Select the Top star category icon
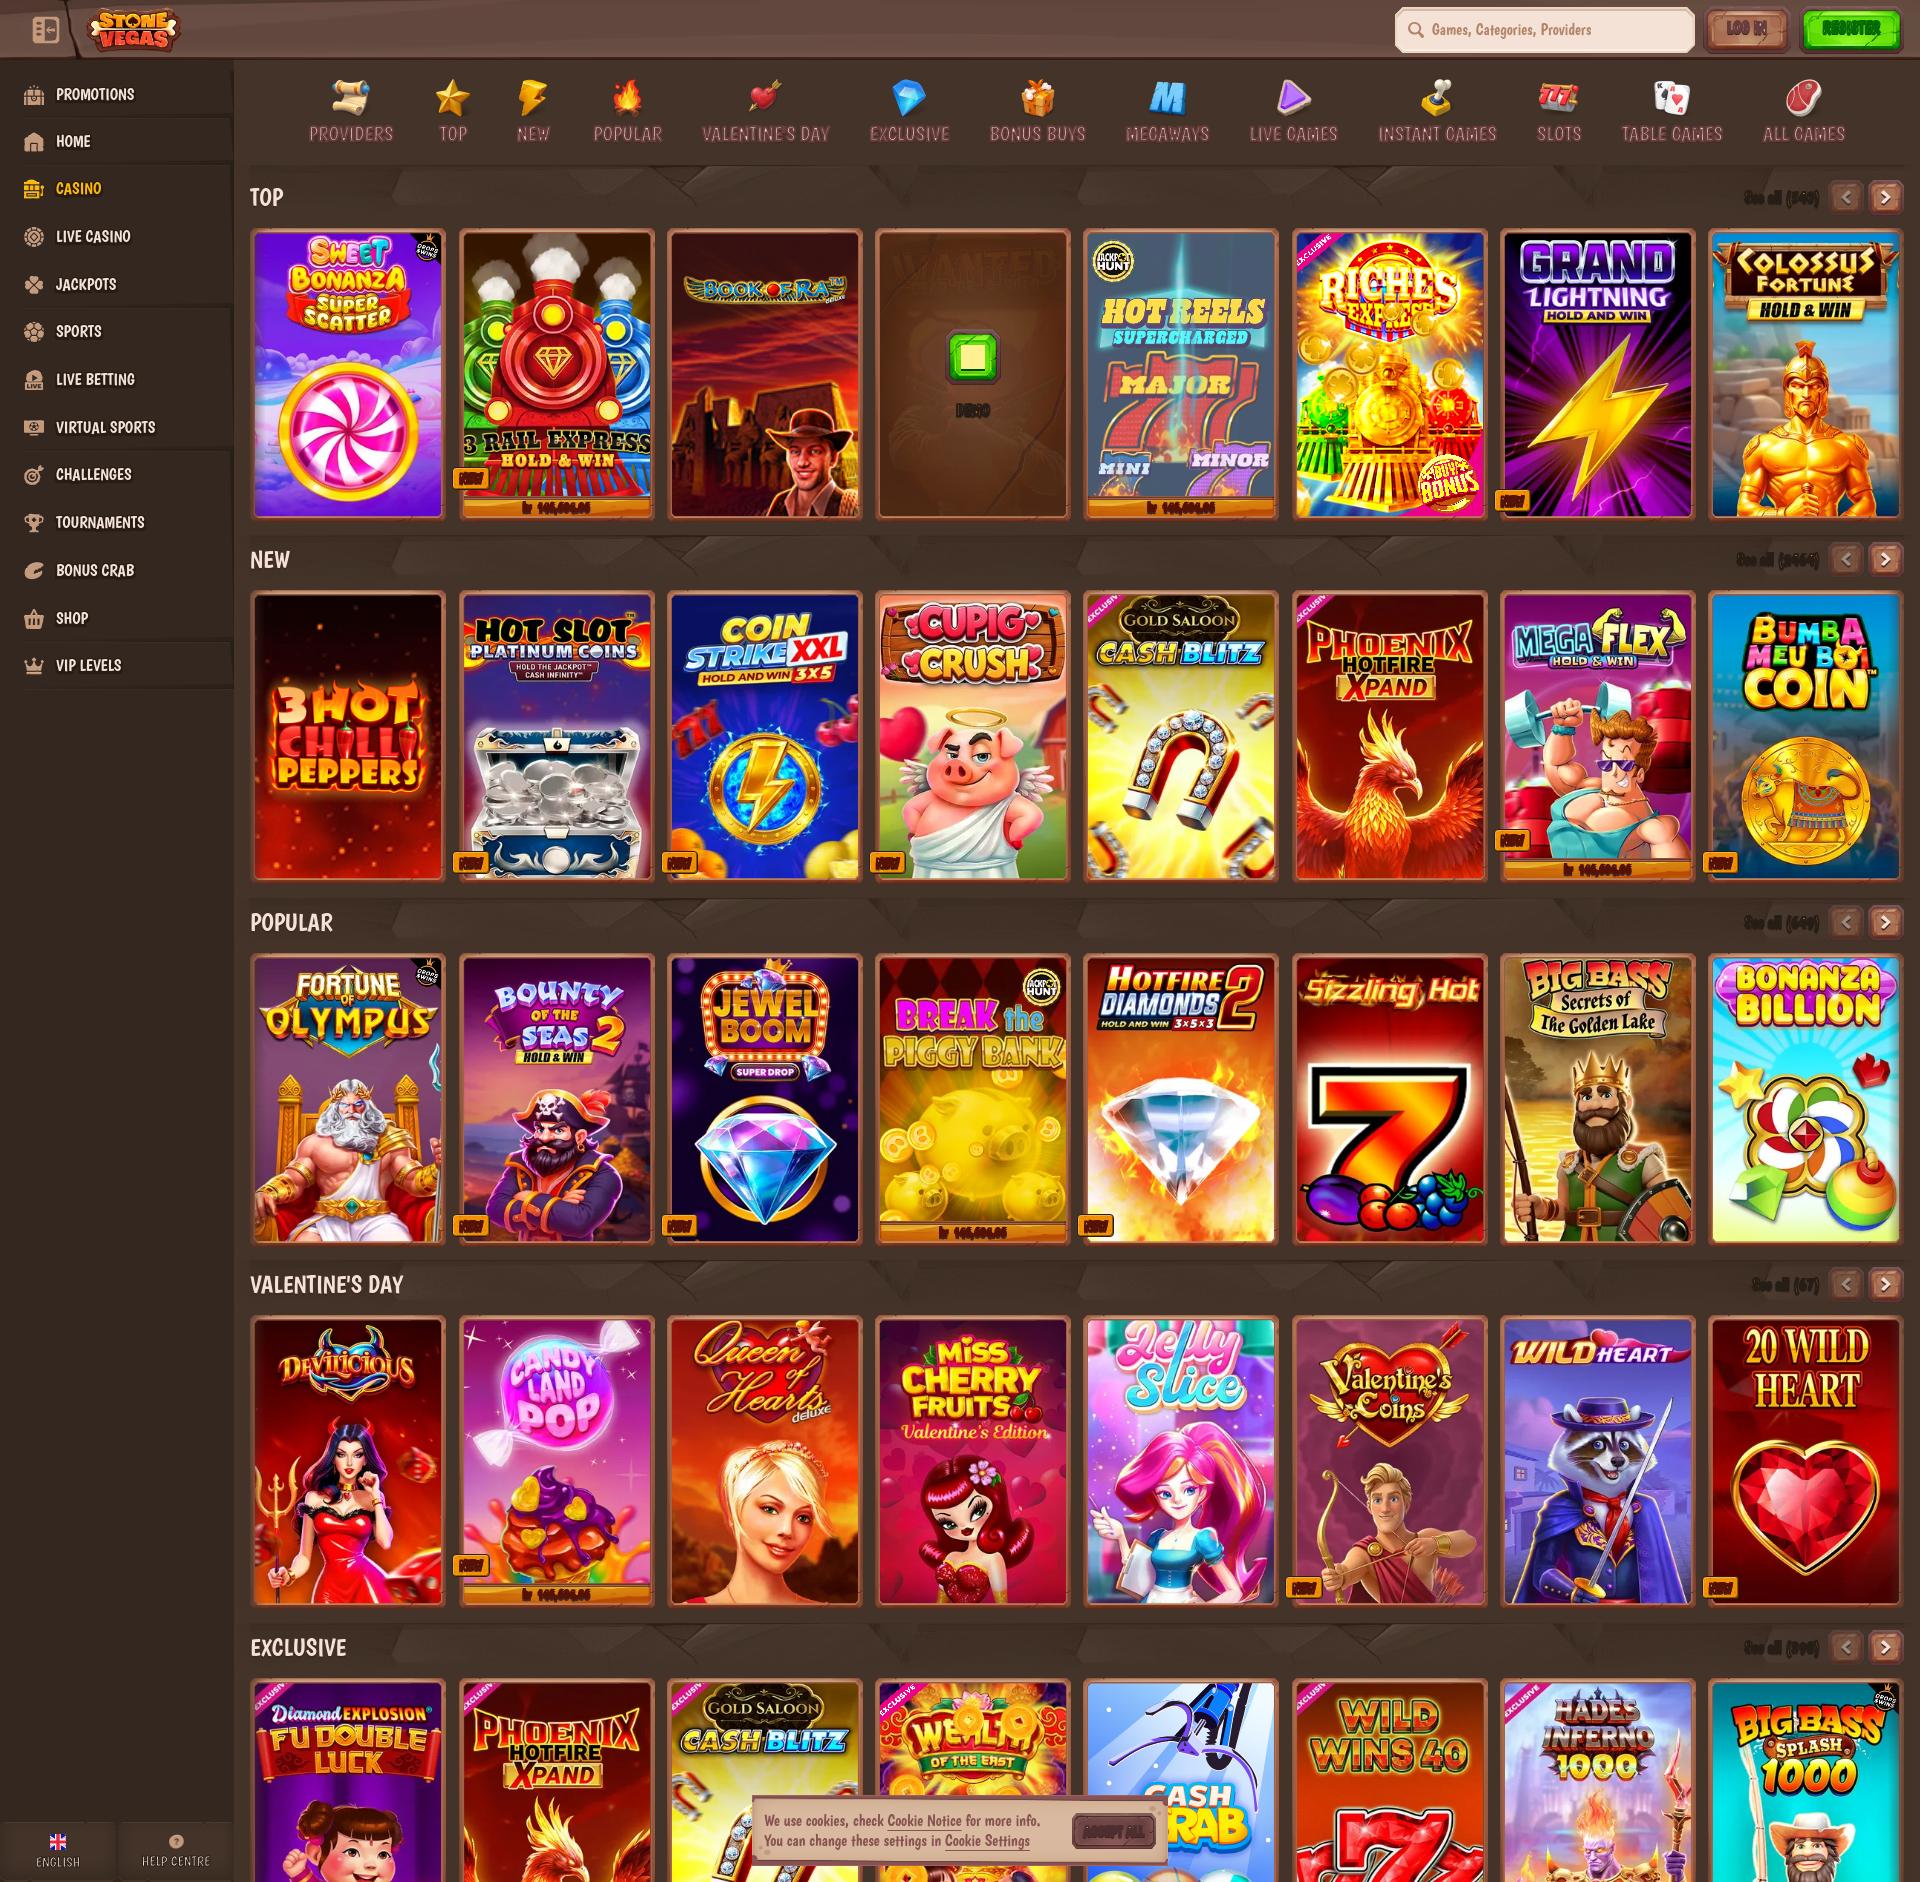1920x1882 pixels. 452,98
